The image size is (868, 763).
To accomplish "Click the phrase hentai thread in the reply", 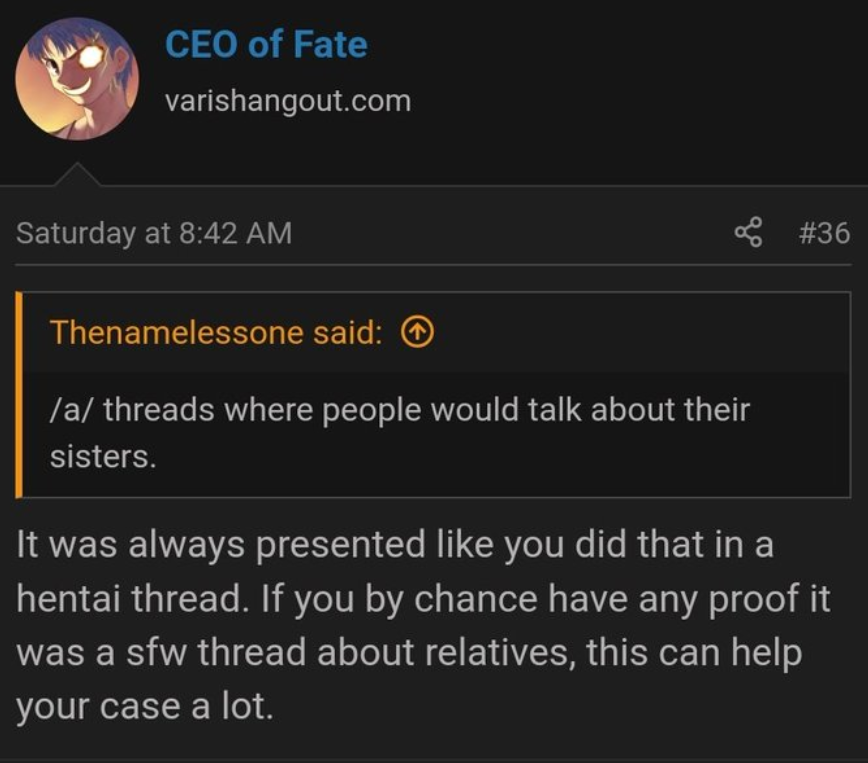I will 130,599.
